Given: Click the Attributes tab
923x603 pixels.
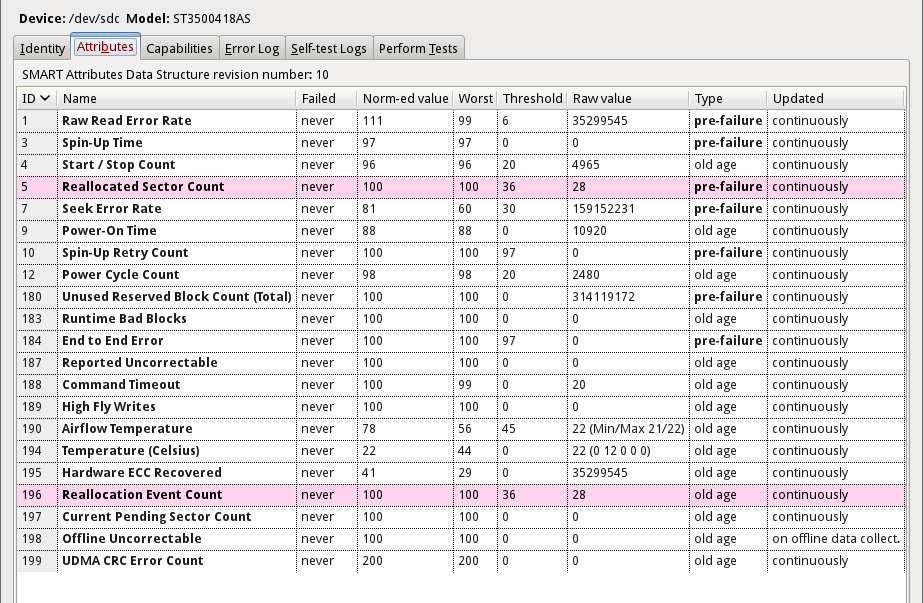Looking at the screenshot, I should 104,47.
